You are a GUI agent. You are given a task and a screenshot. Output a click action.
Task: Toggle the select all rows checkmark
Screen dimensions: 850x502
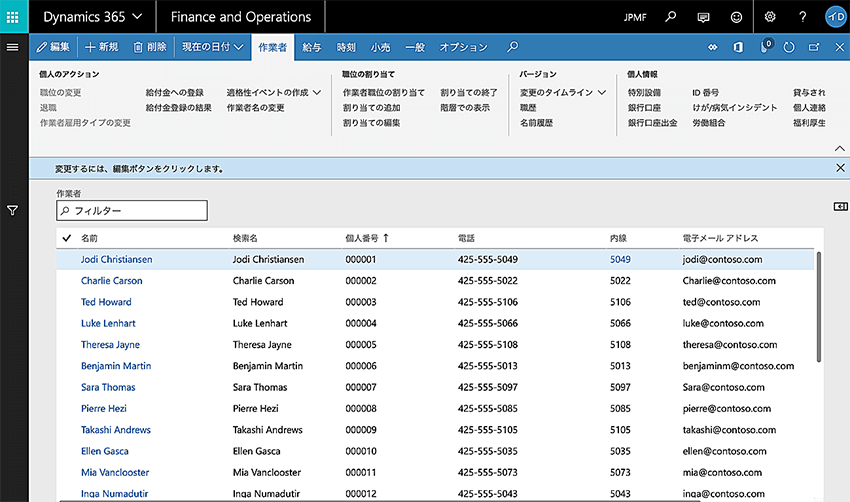coord(67,237)
